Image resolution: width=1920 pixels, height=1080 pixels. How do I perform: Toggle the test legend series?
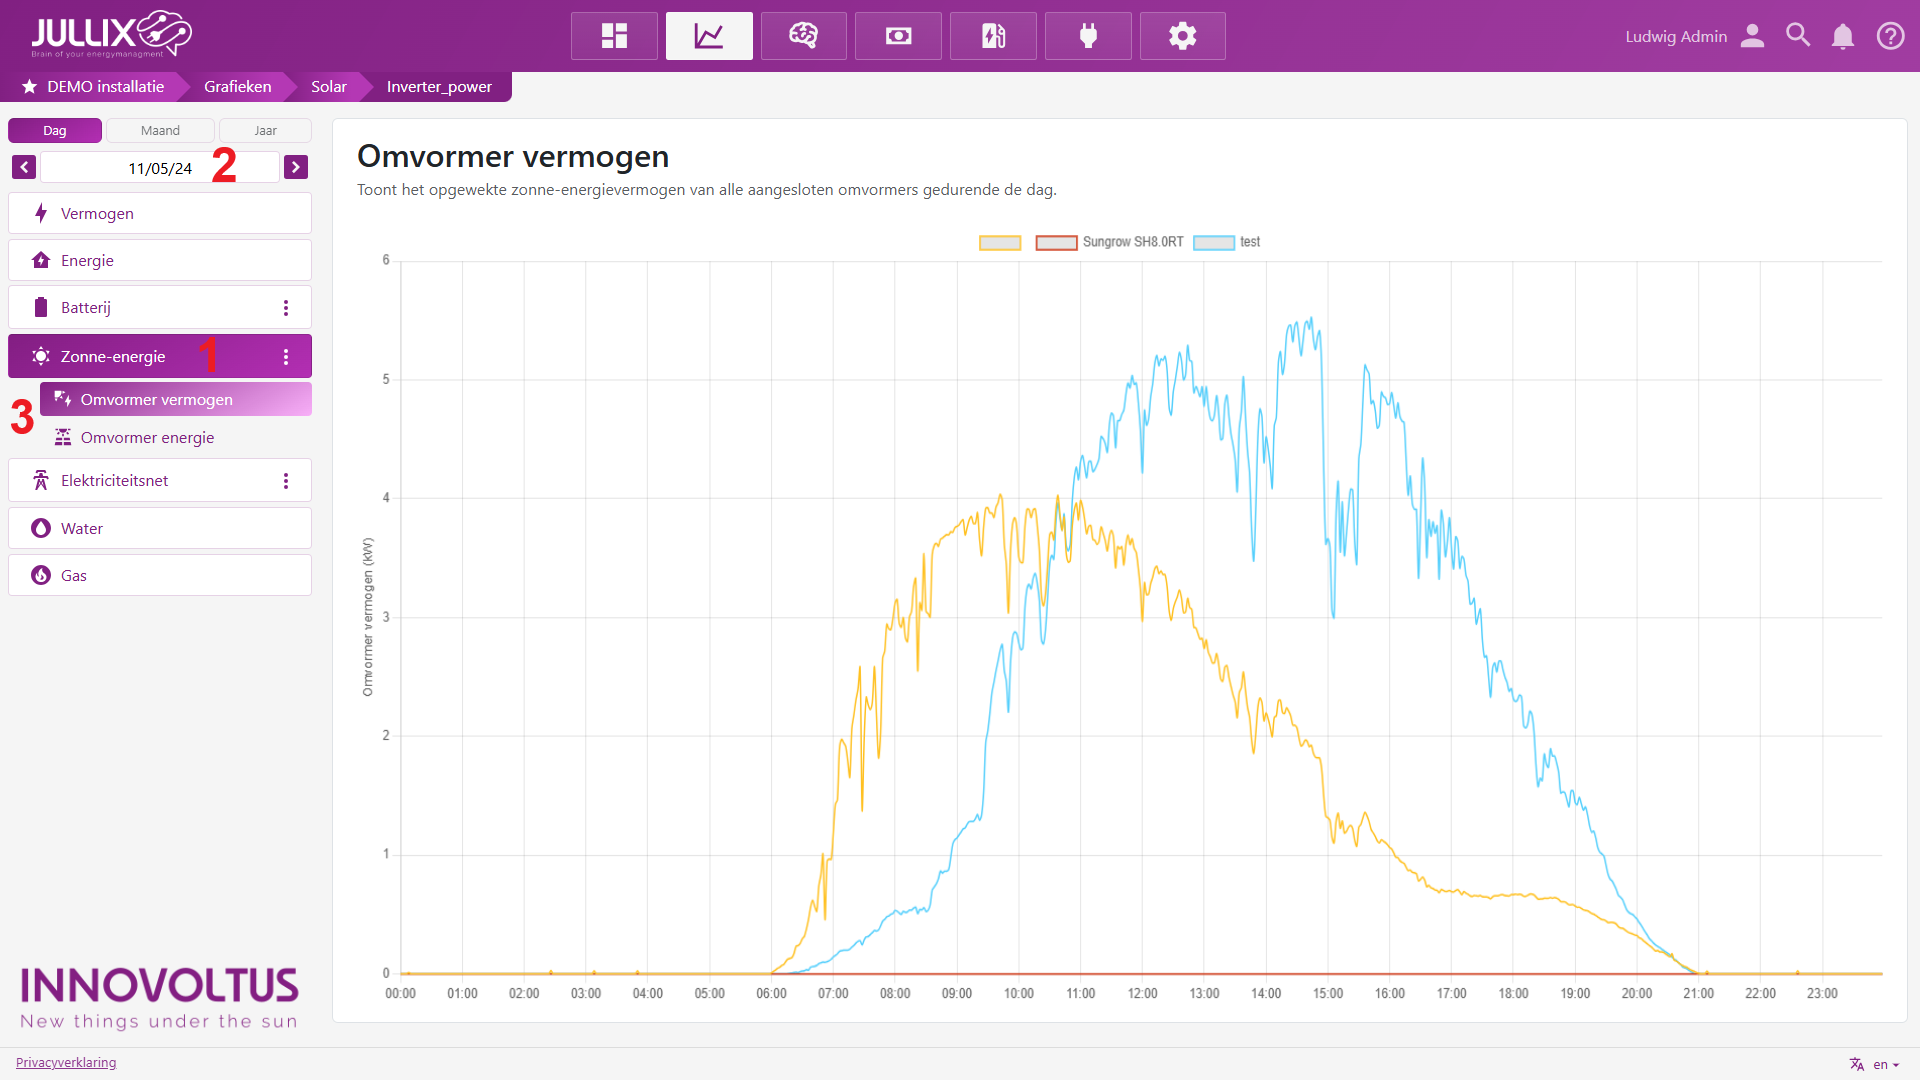(1227, 242)
